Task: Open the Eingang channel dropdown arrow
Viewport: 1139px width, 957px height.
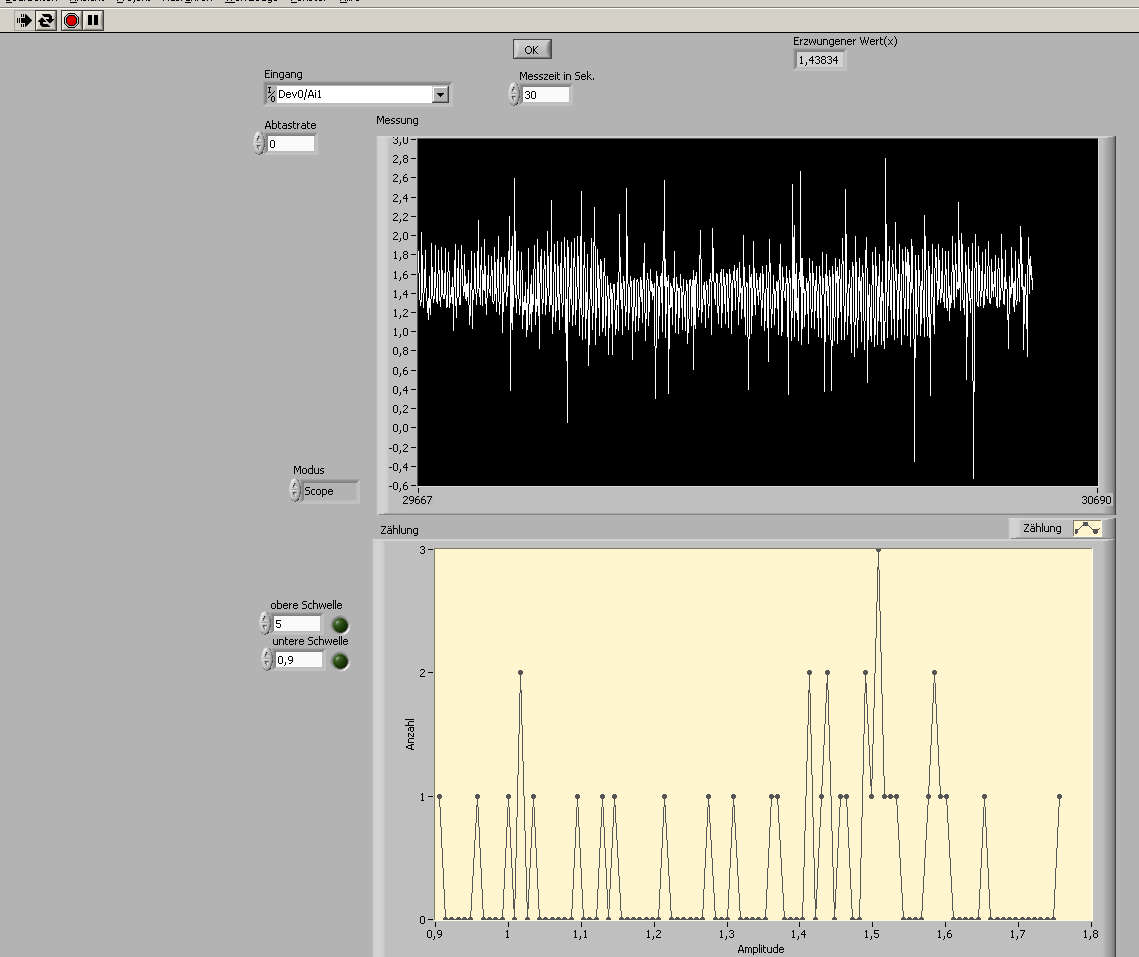Action: (440, 95)
